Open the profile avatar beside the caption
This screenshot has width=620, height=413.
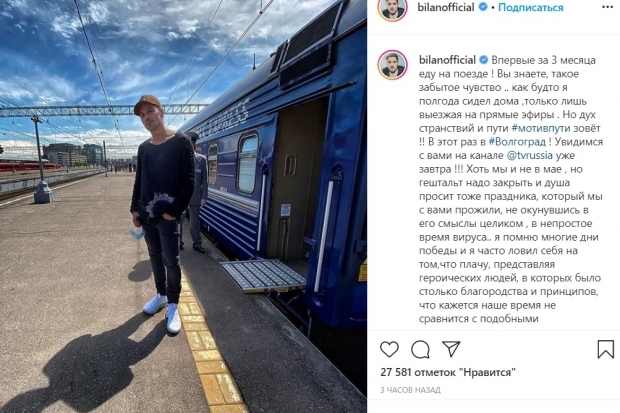tap(392, 65)
